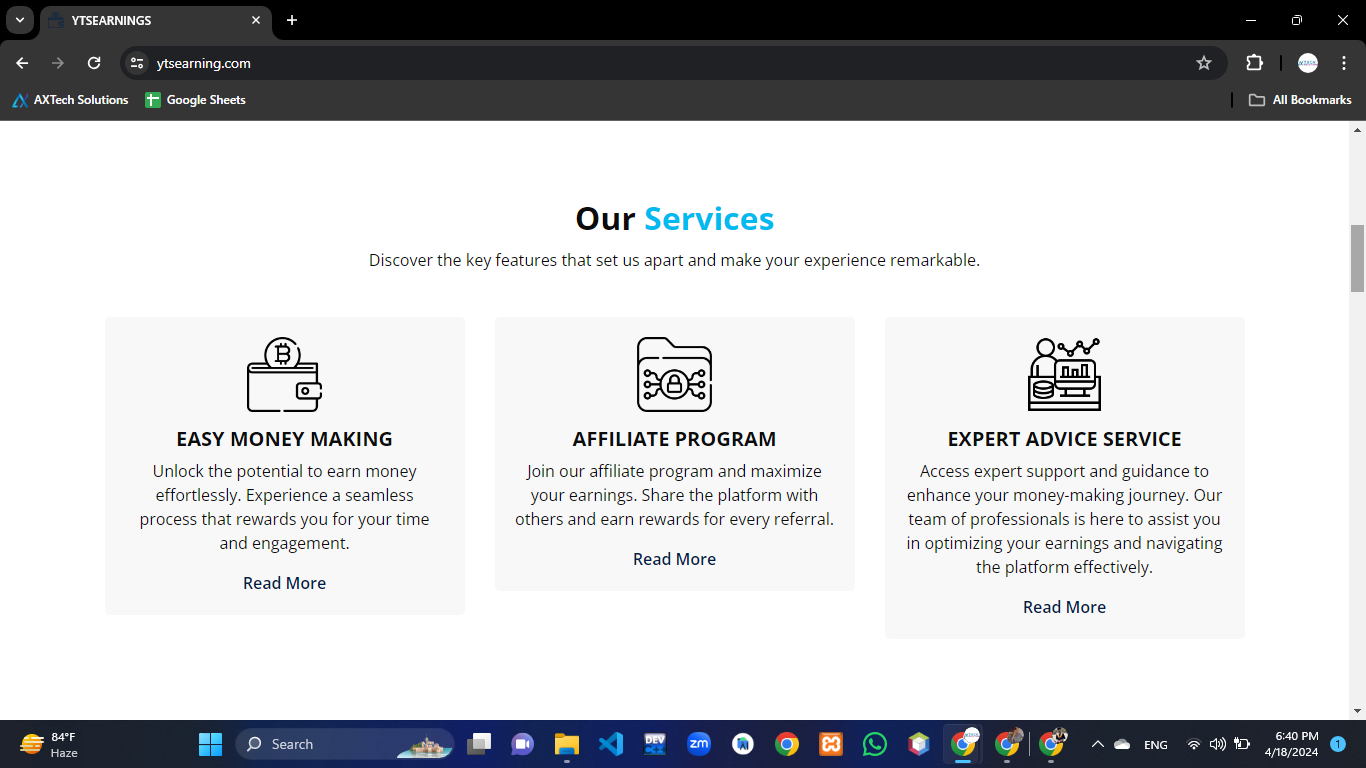Show hidden system tray icons
This screenshot has height=768, width=1366.
[1097, 744]
